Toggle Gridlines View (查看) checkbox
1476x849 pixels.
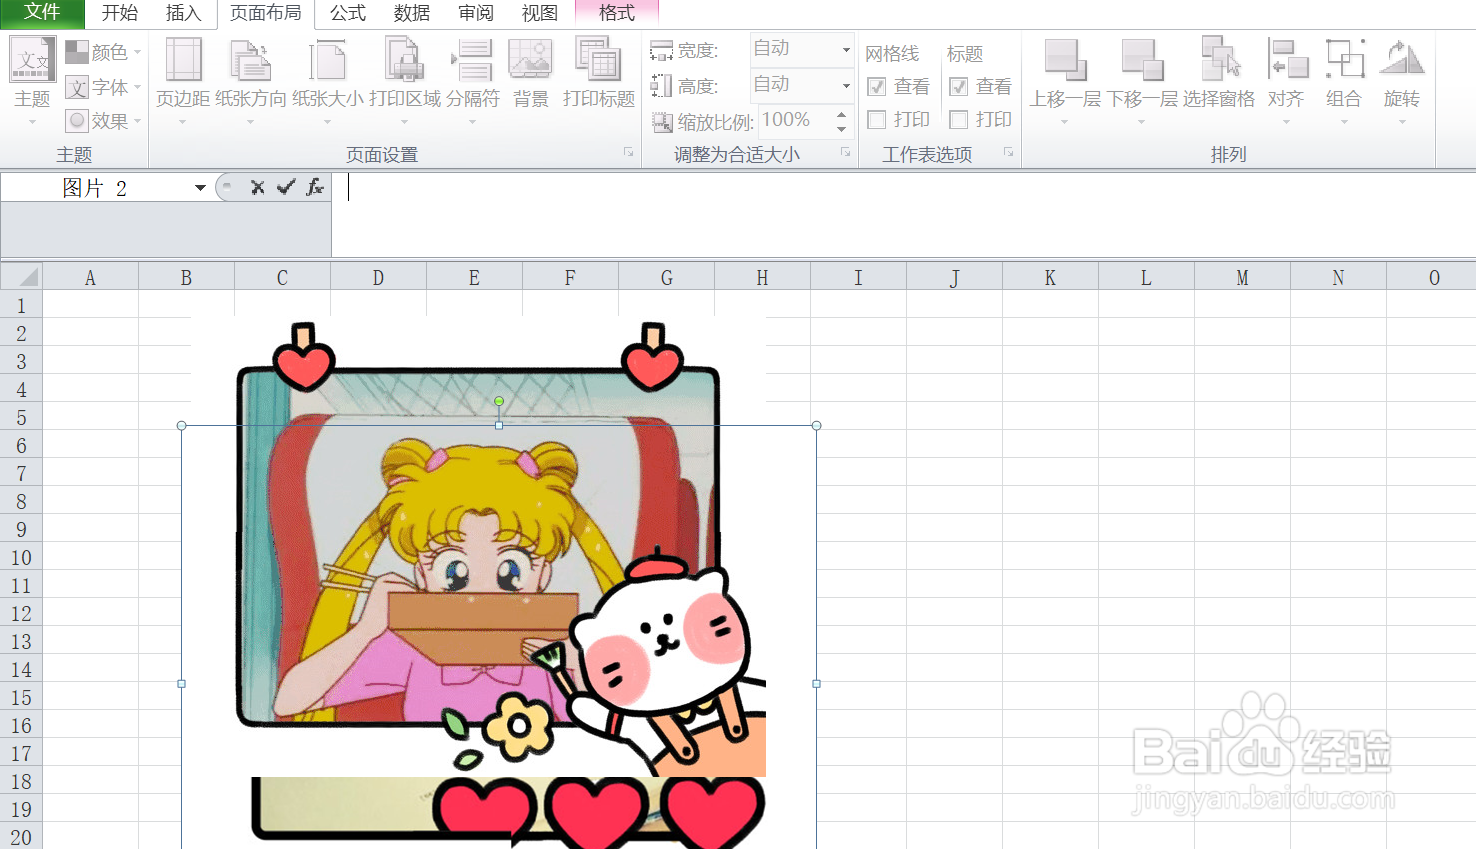(877, 87)
